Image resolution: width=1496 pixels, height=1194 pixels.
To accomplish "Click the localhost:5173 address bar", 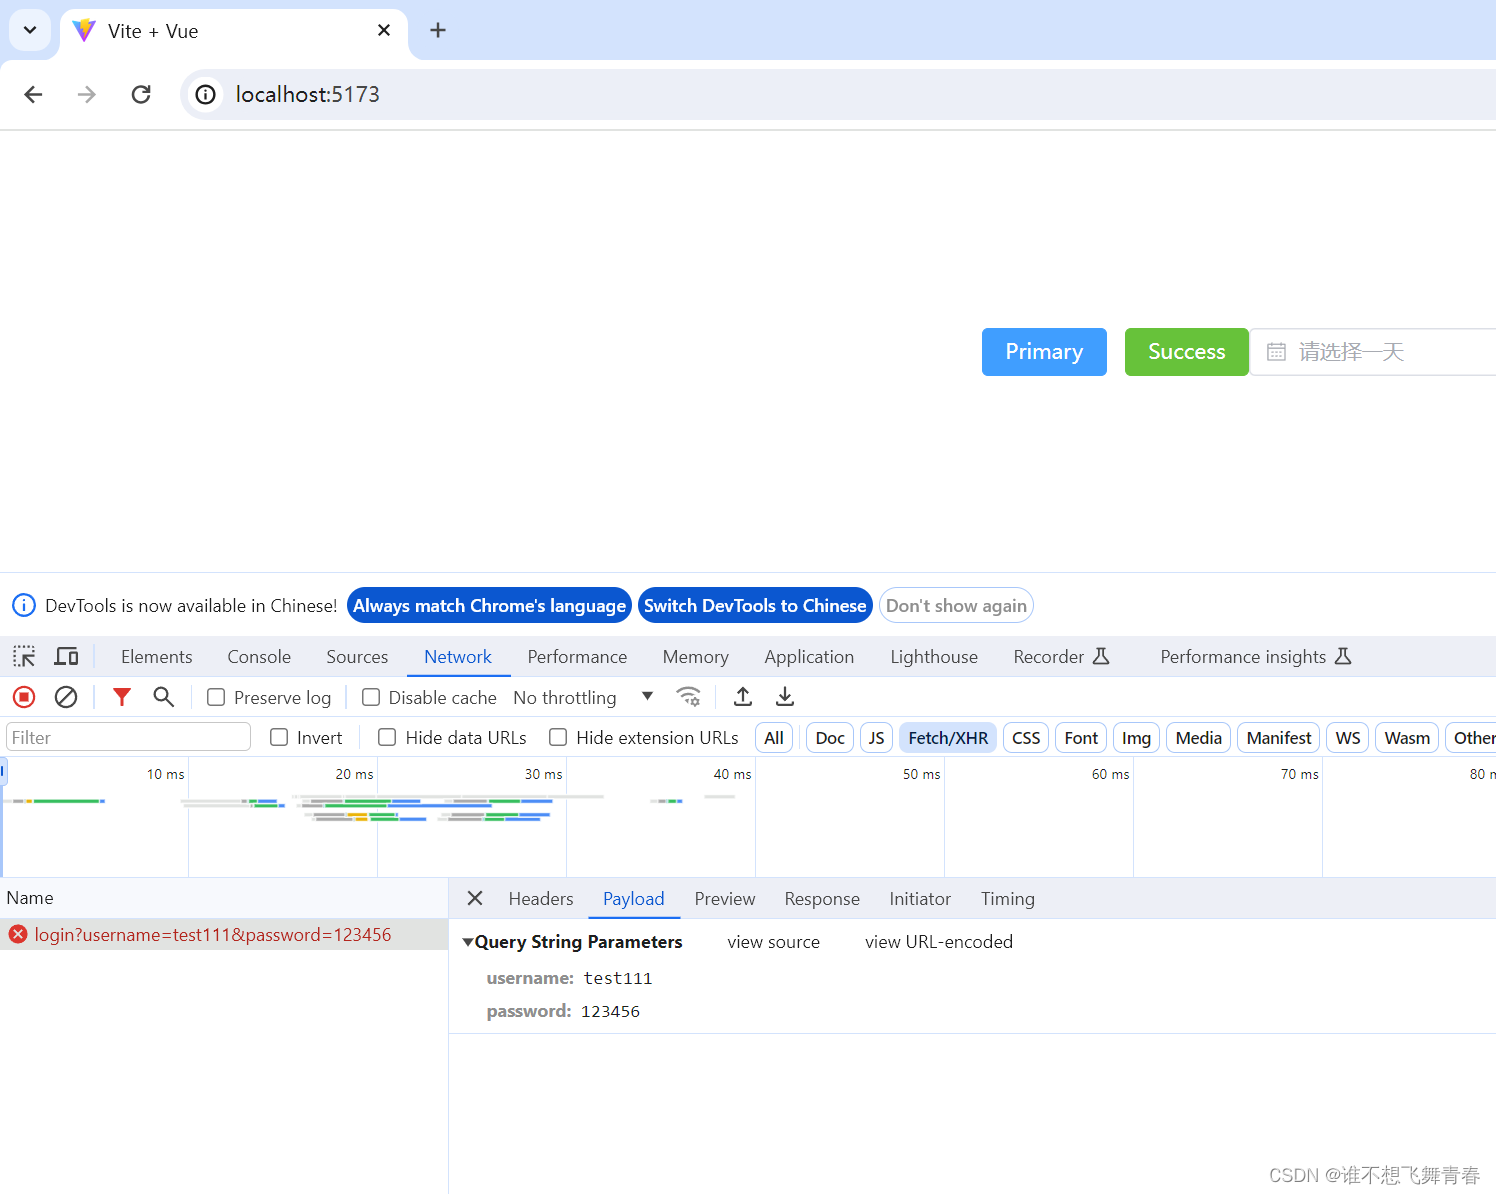I will pyautogui.click(x=840, y=94).
